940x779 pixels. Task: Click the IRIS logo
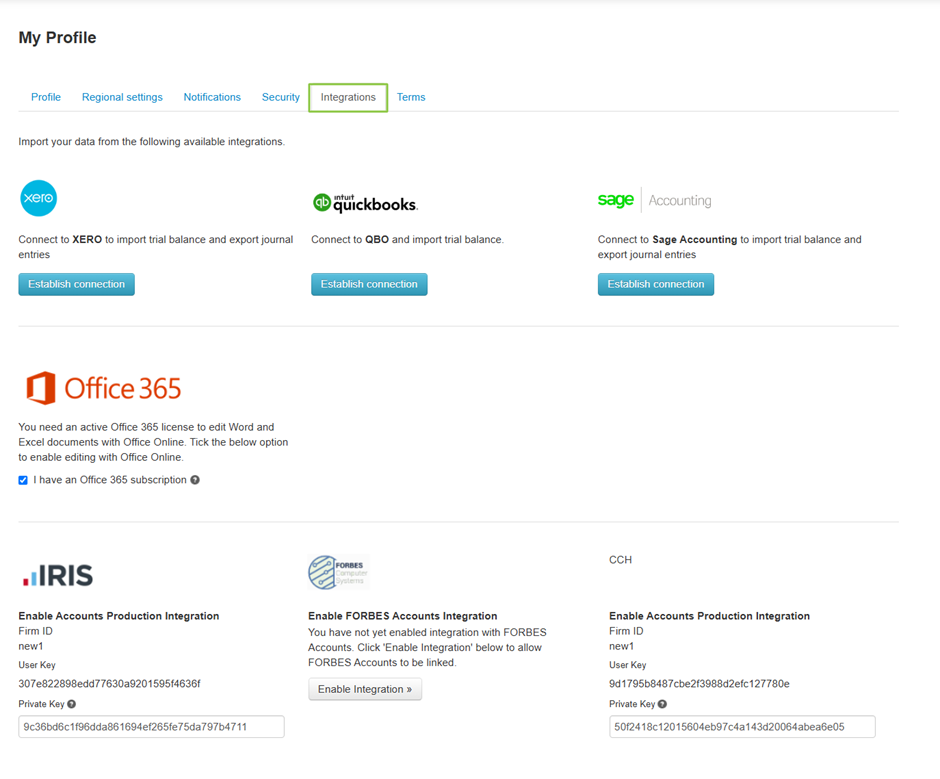click(57, 575)
